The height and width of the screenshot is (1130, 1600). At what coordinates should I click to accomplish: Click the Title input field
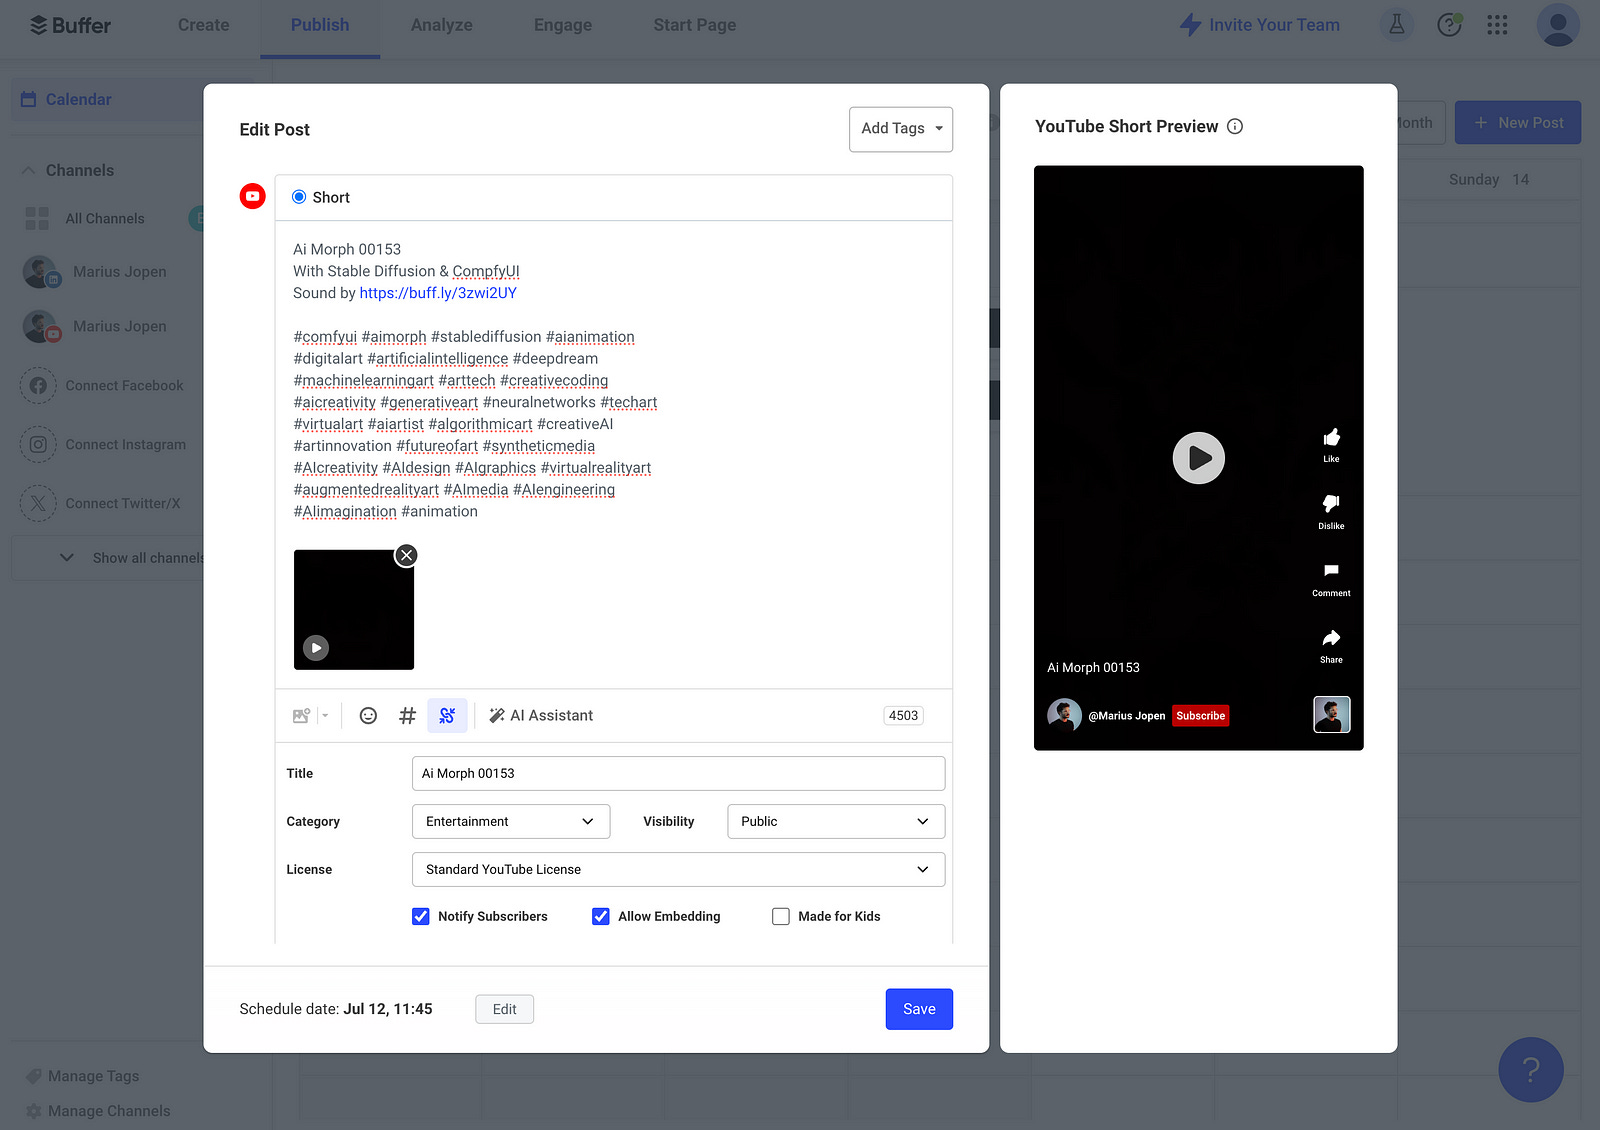coord(678,773)
